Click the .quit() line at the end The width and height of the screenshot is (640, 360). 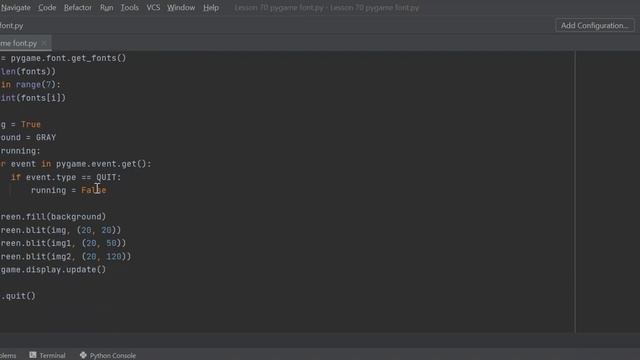(18, 296)
